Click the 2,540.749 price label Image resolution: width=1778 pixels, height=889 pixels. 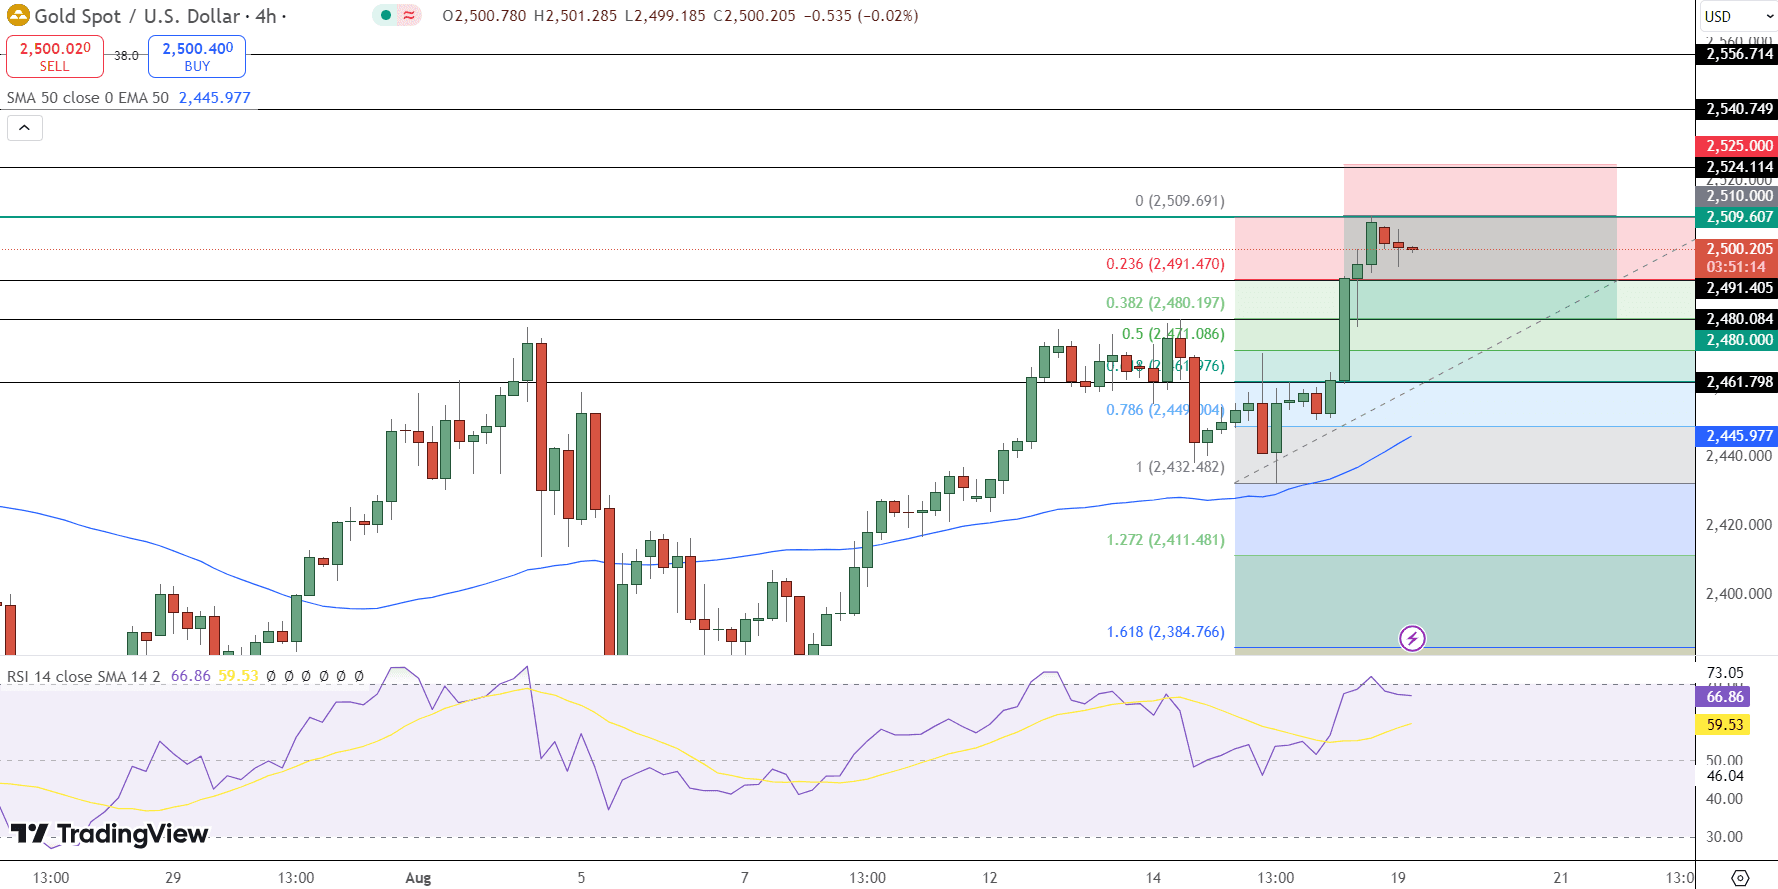pos(1737,109)
